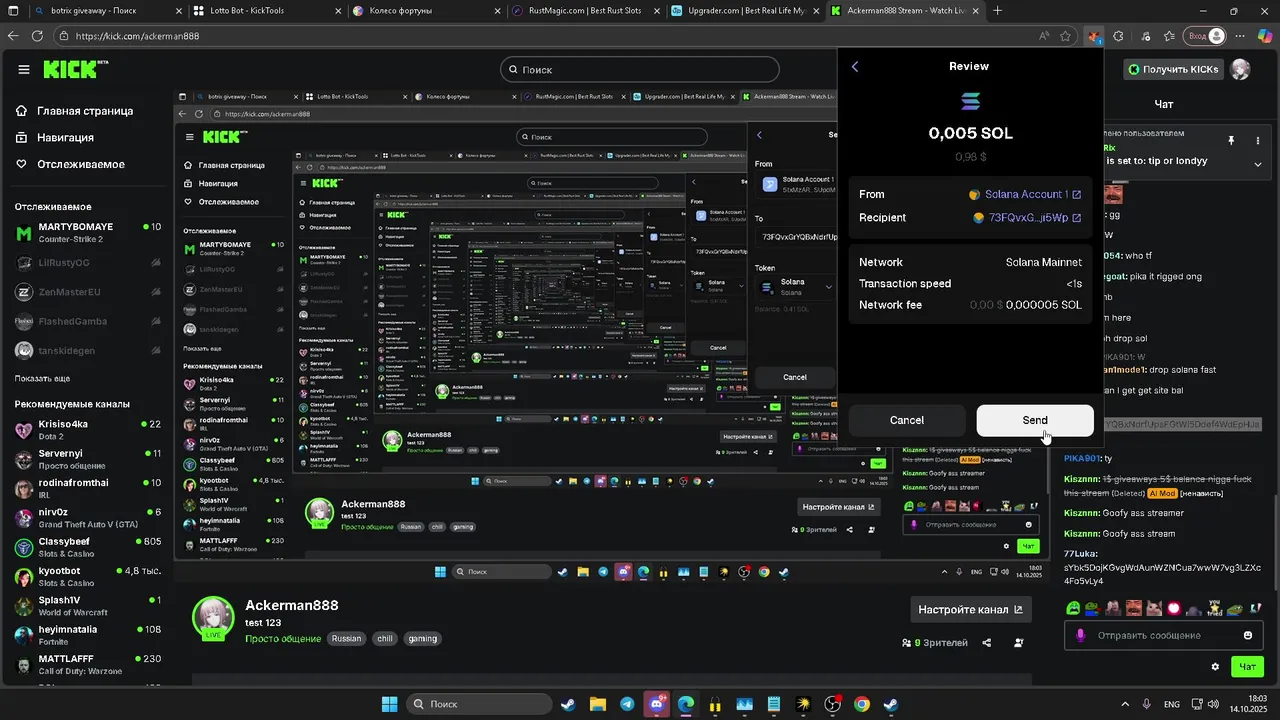Show hidden tray icons chevron
This screenshot has height=720, width=1280.
pos(1125,704)
